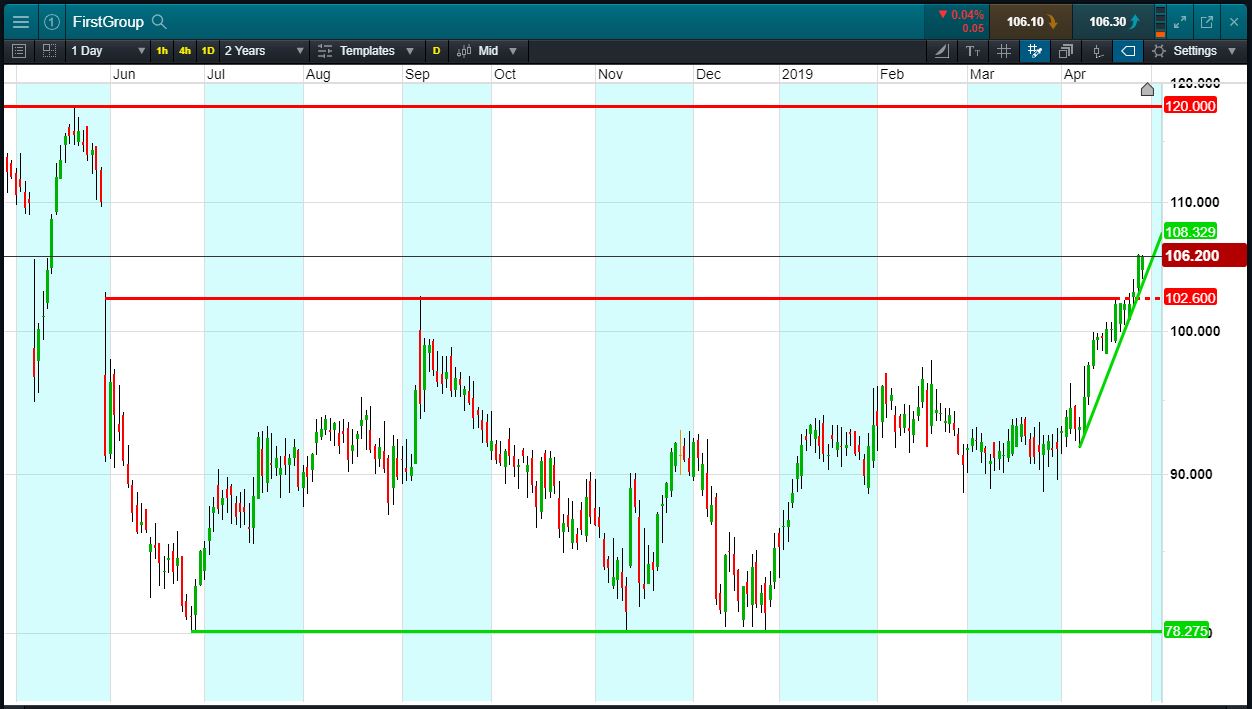
Task: Click the FirstGroup search magnifier icon
Action: [x=160, y=21]
